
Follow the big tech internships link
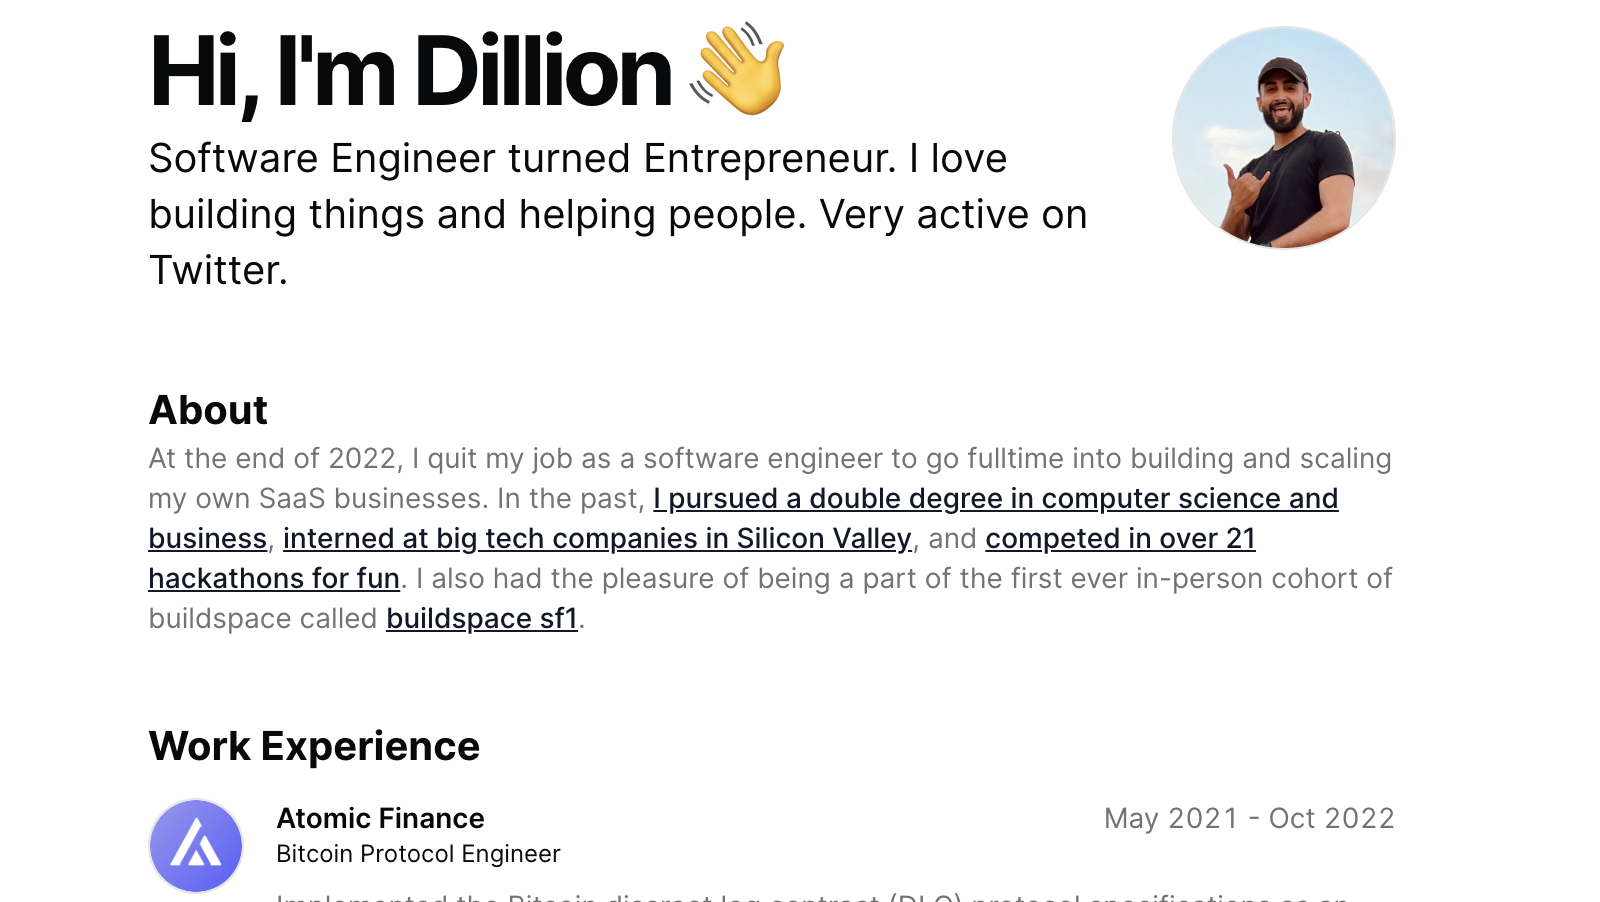click(597, 538)
